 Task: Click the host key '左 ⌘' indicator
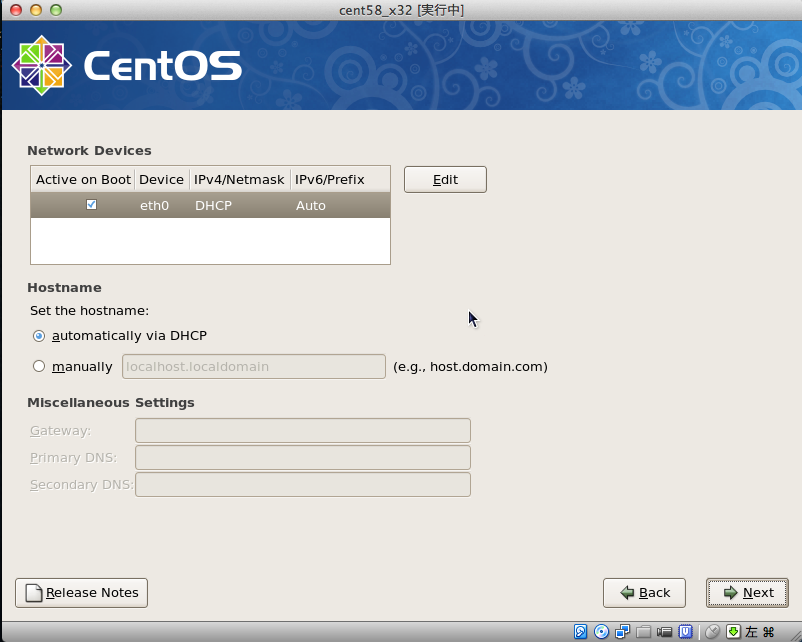(760, 632)
